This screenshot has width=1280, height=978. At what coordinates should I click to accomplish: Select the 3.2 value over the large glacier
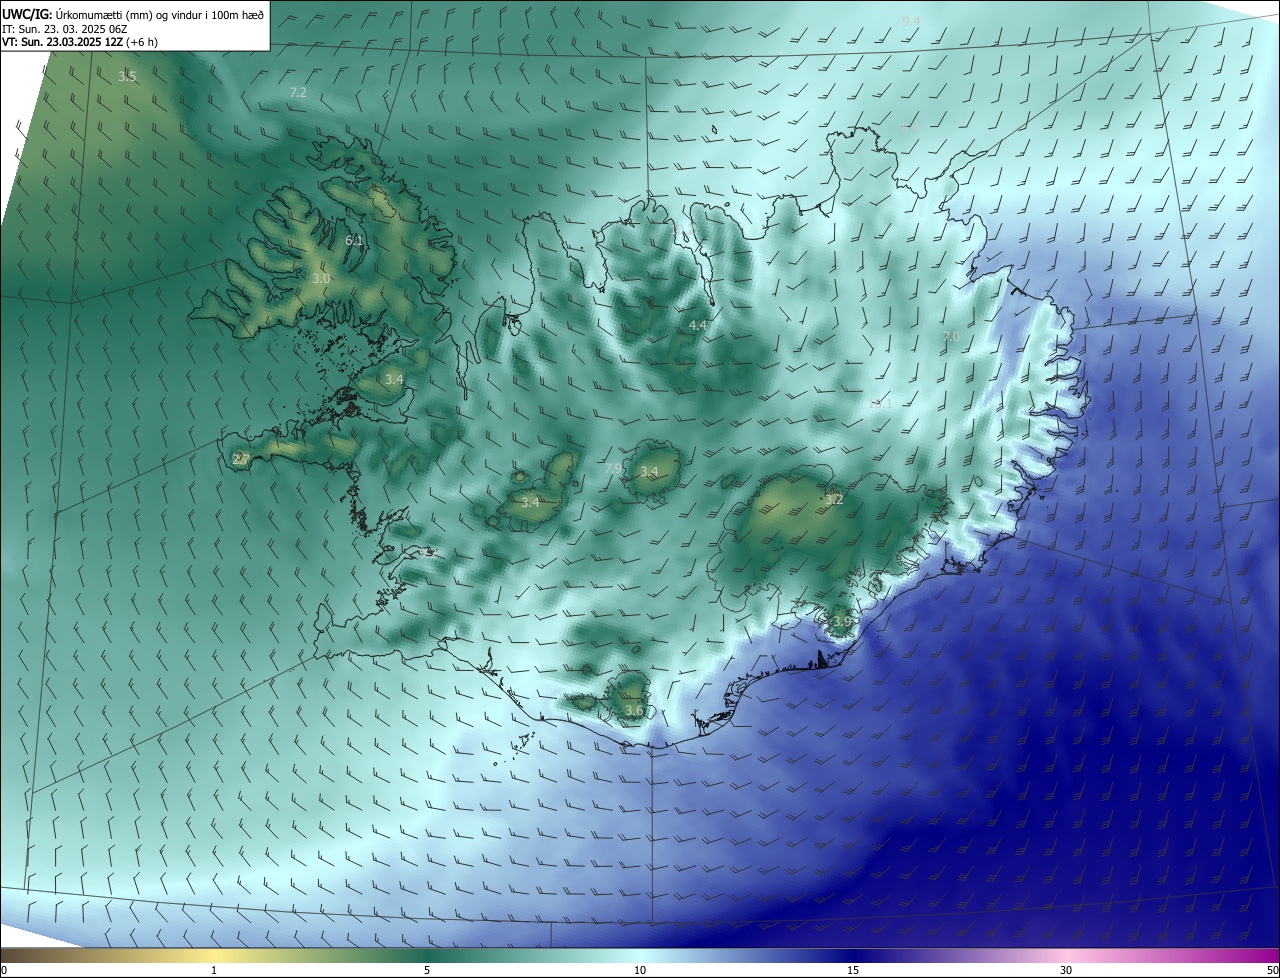point(834,499)
